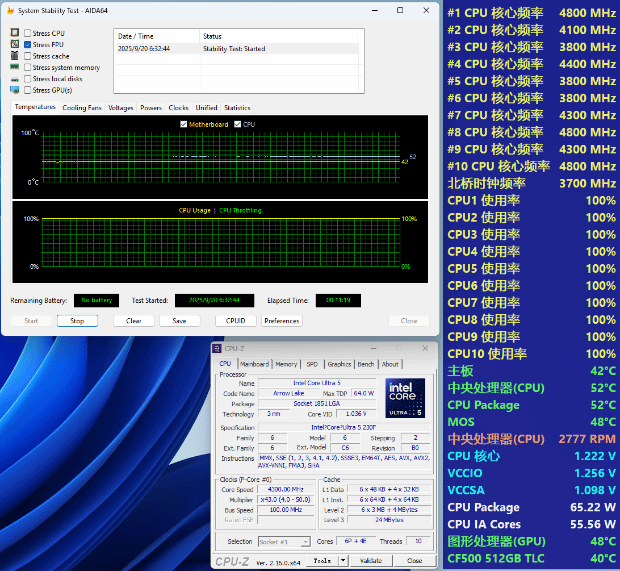Viewport: 620px width, 571px height.
Task: Toggle the Motherboard temperature graph checkbox
Action: pos(183,124)
